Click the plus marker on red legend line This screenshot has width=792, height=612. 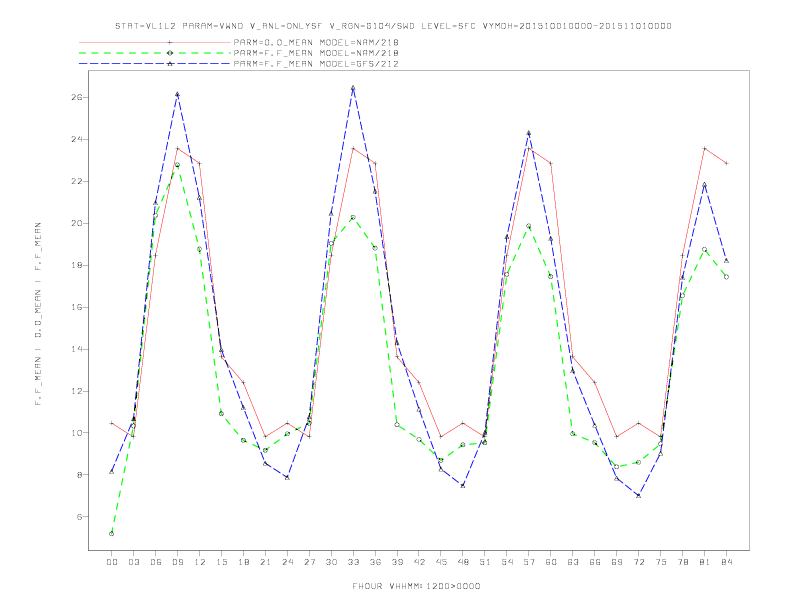pyautogui.click(x=170, y=42)
